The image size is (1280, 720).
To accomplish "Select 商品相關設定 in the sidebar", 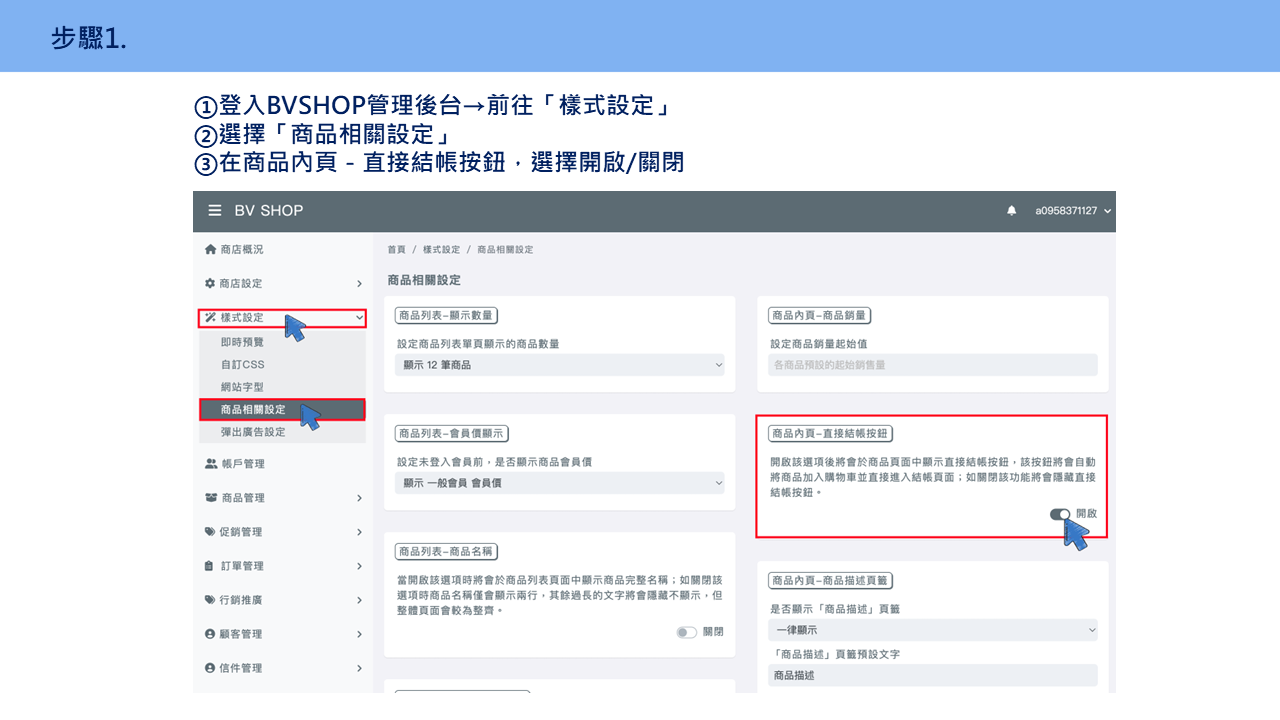I will [282, 409].
